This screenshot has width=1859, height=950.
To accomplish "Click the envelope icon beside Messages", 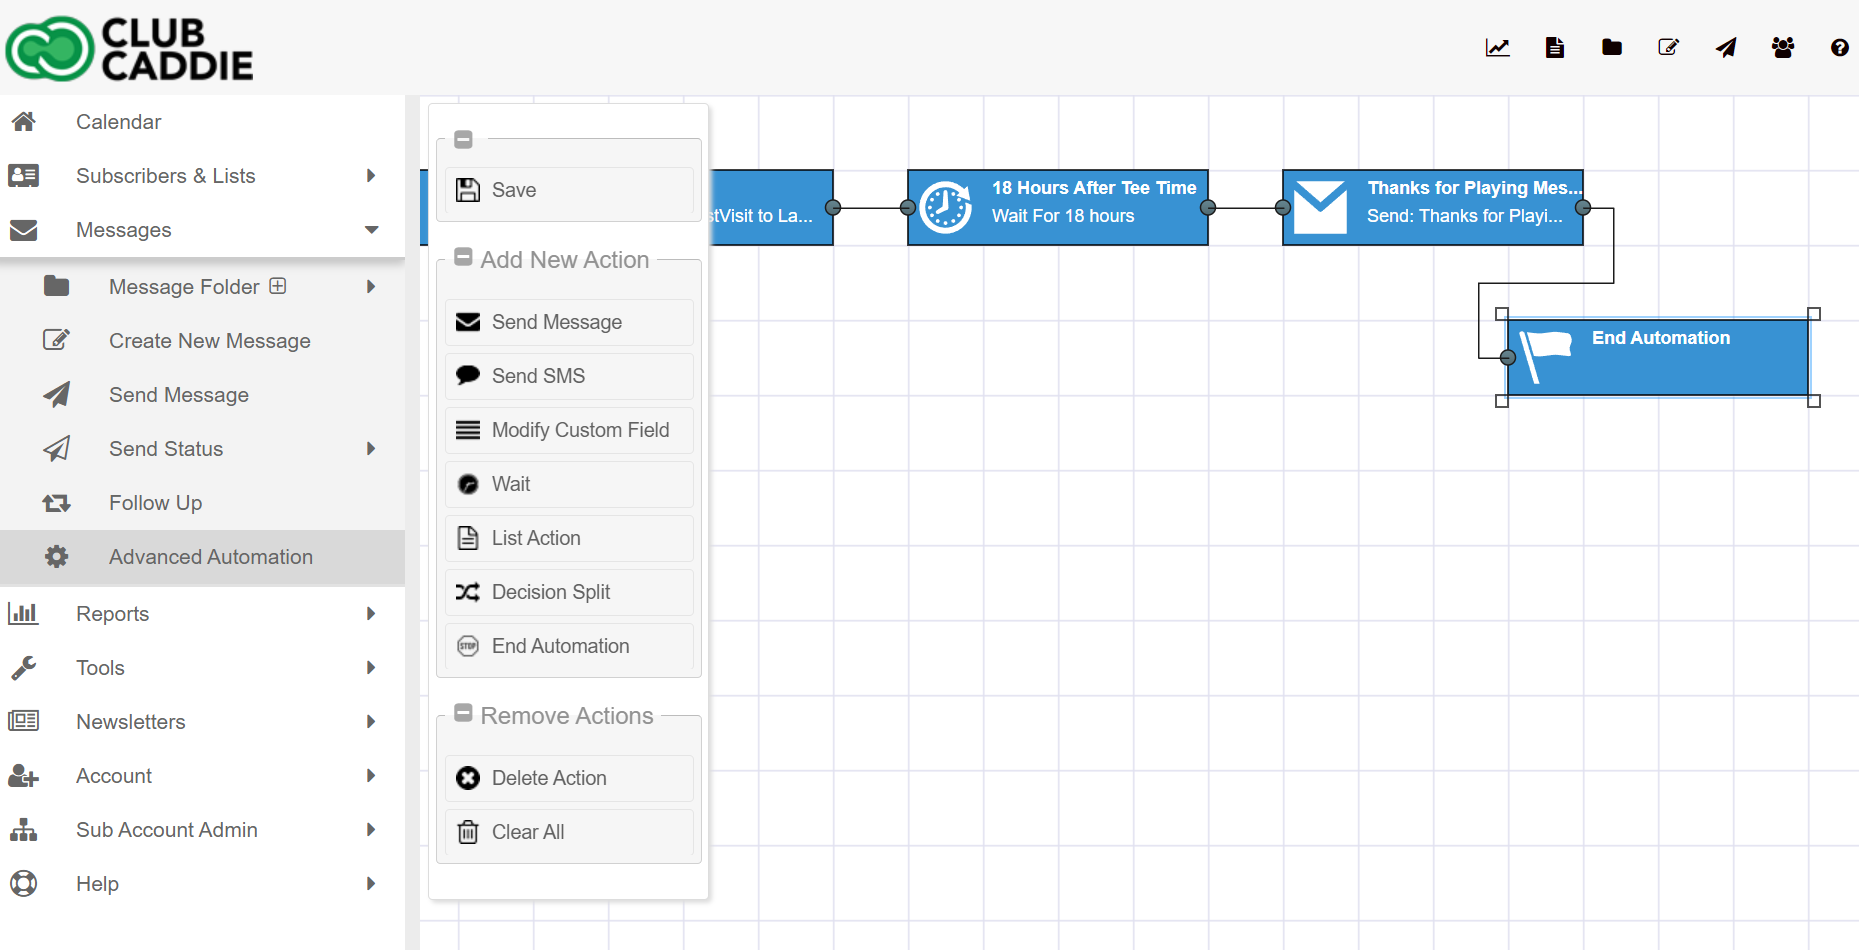I will pos(24,230).
